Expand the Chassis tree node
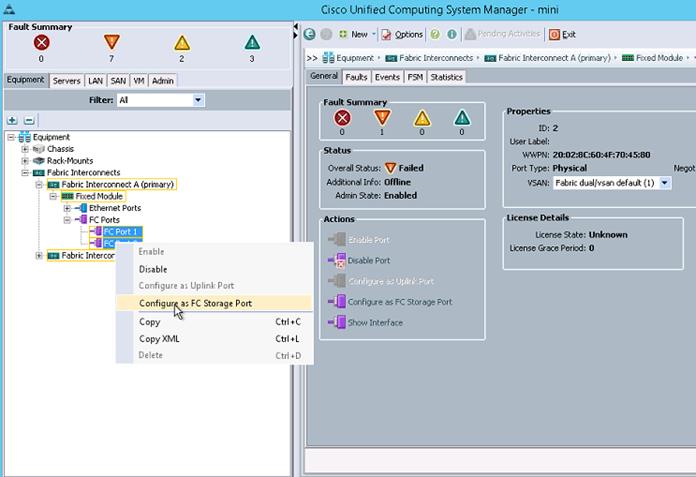The height and width of the screenshot is (477, 696). pos(25,149)
